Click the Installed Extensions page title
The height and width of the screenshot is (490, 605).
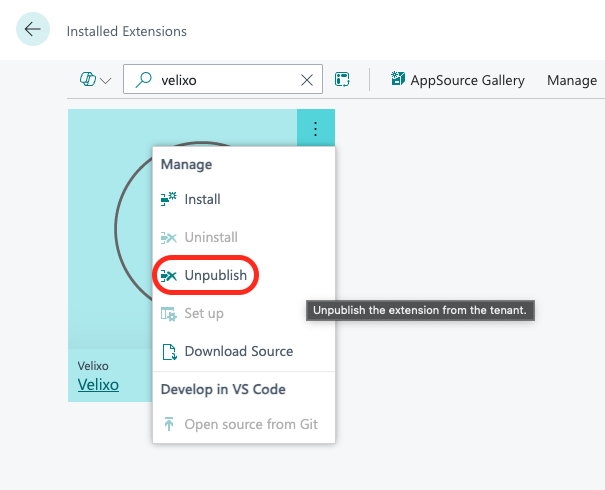point(126,31)
